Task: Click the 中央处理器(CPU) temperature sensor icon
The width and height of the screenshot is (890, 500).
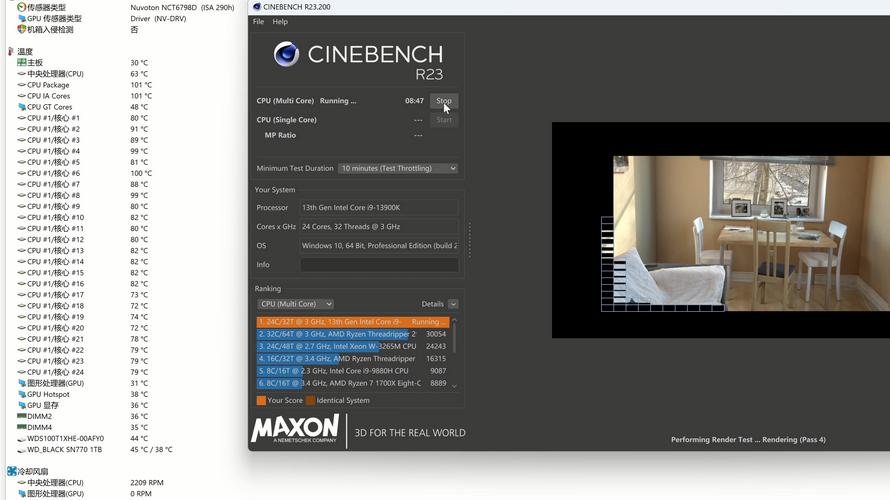Action: tap(22, 74)
